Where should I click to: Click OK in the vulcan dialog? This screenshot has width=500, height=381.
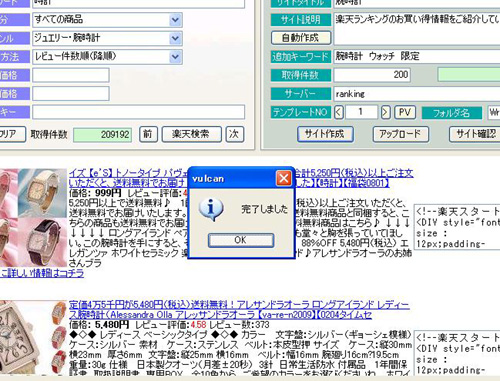click(241, 240)
